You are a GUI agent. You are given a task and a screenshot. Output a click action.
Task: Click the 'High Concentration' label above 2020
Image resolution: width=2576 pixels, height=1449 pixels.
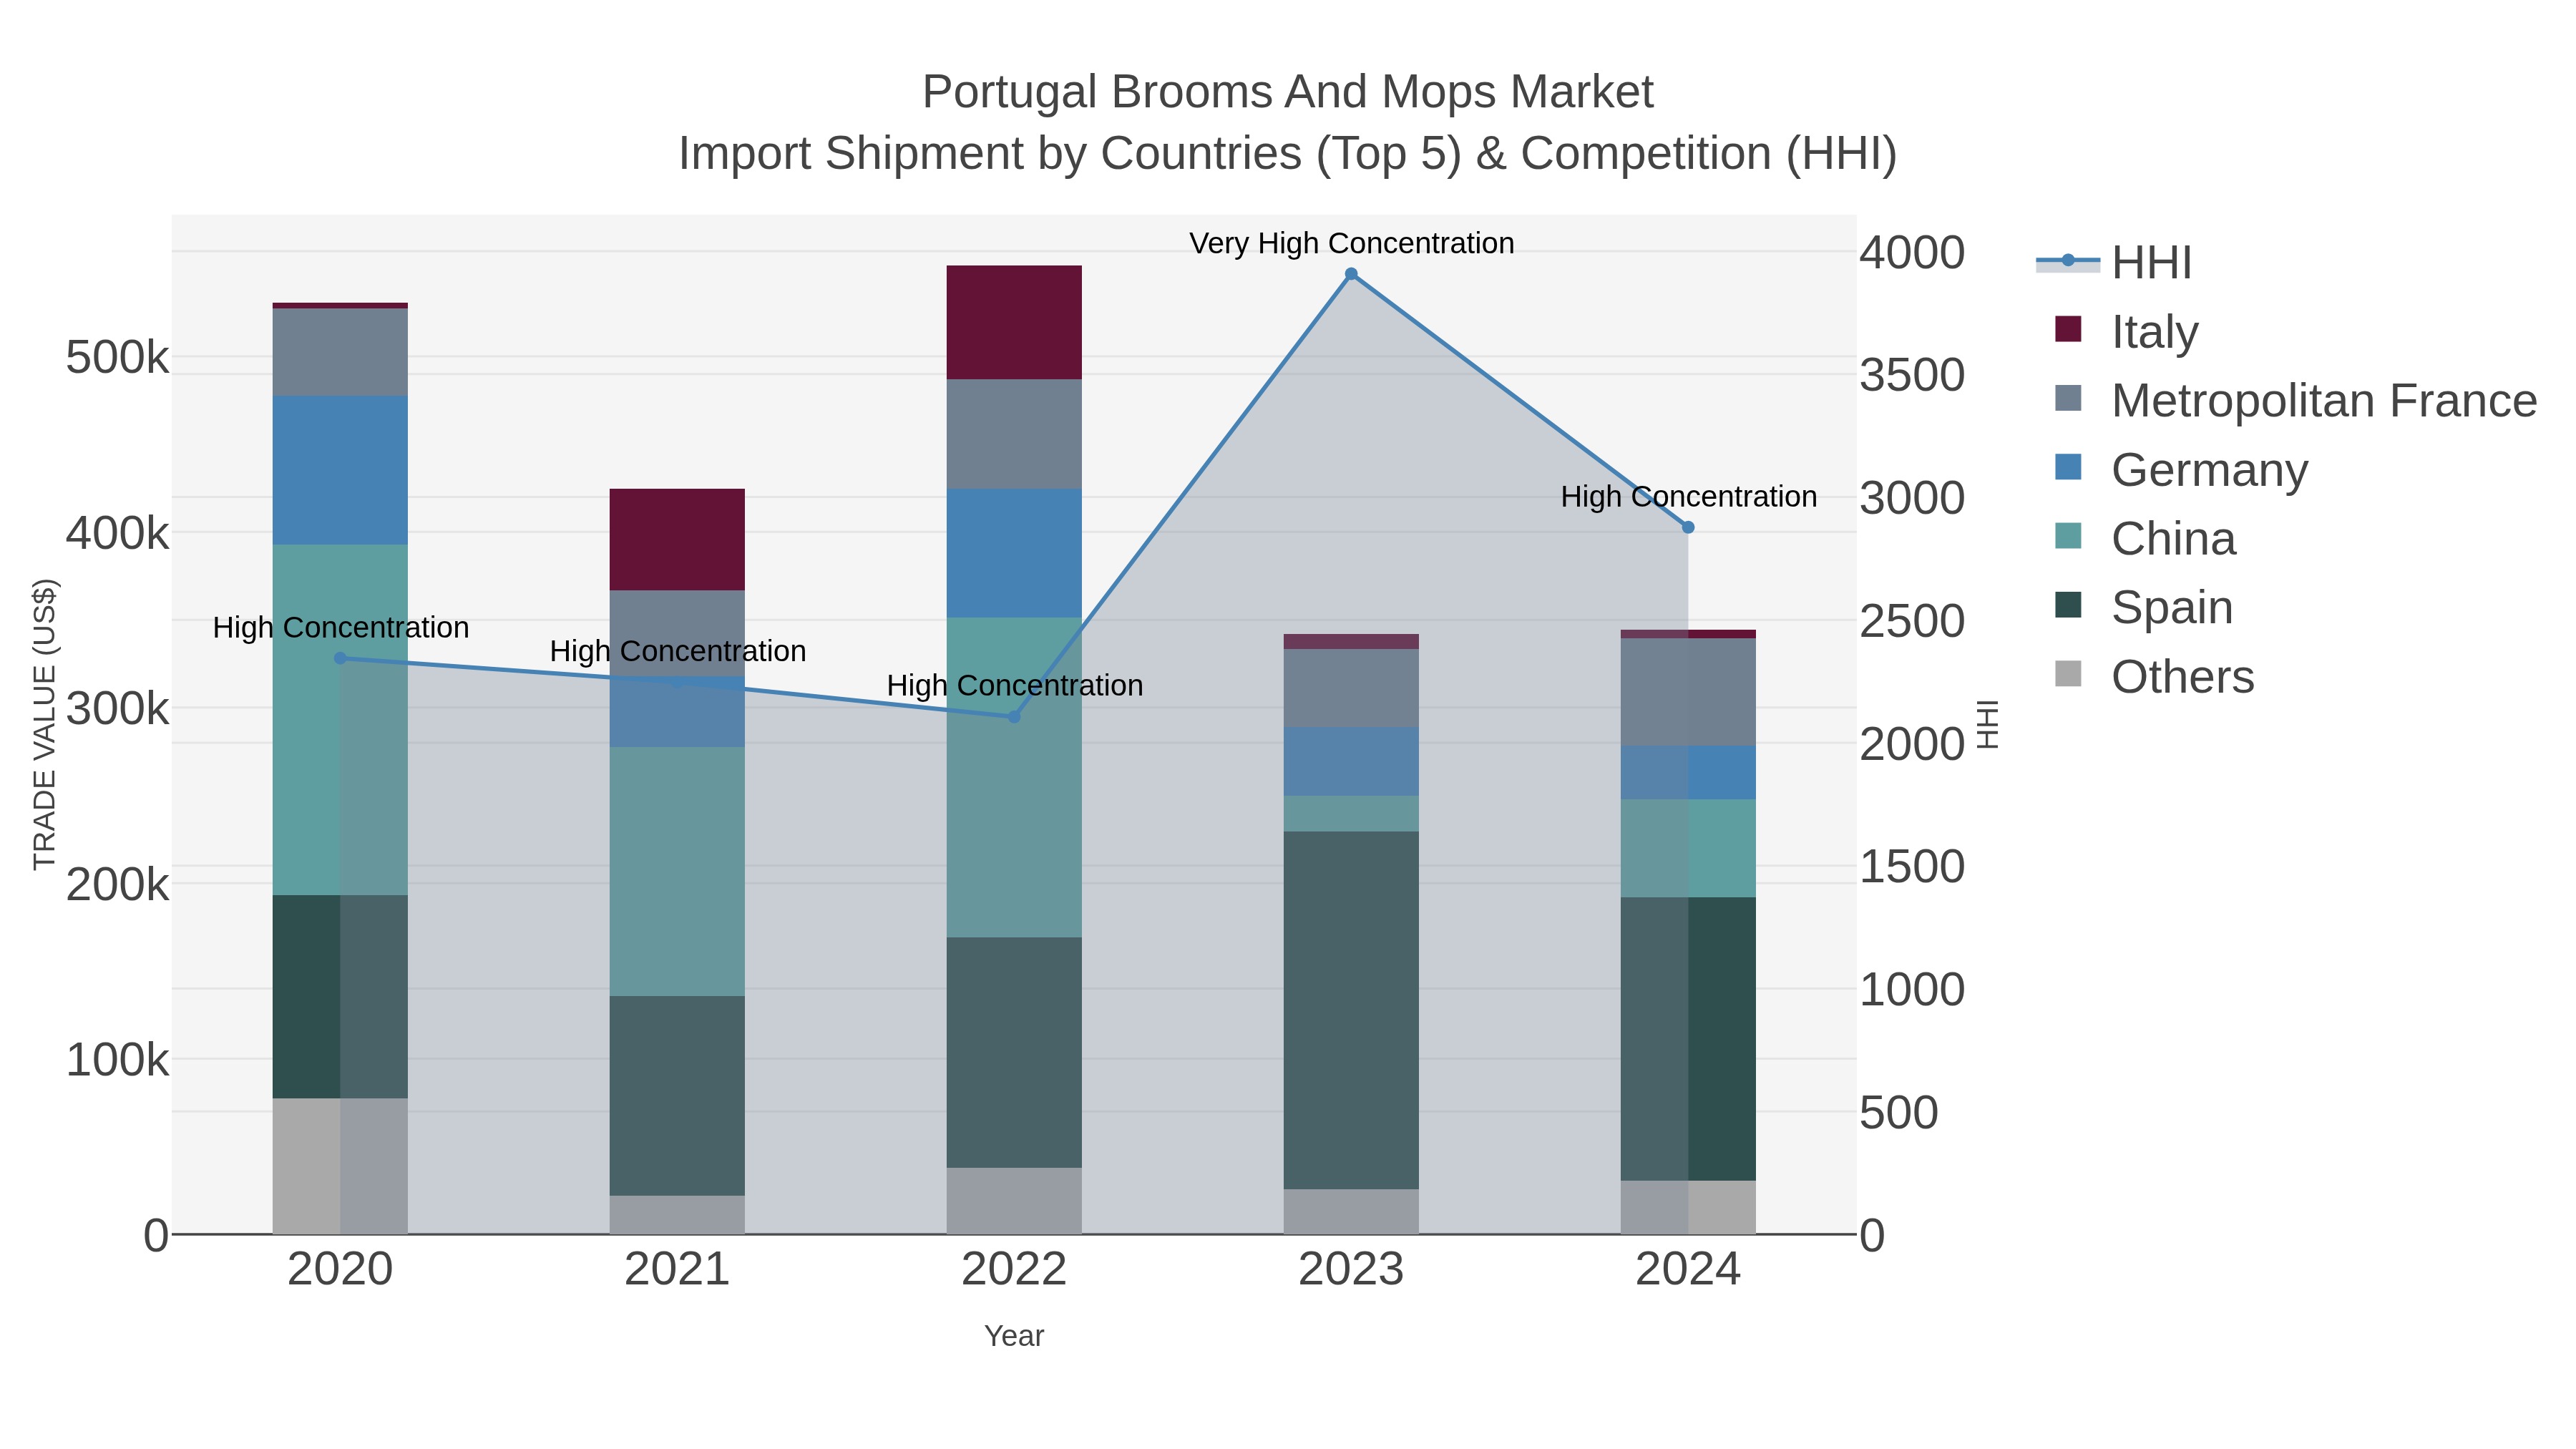pyautogui.click(x=340, y=627)
